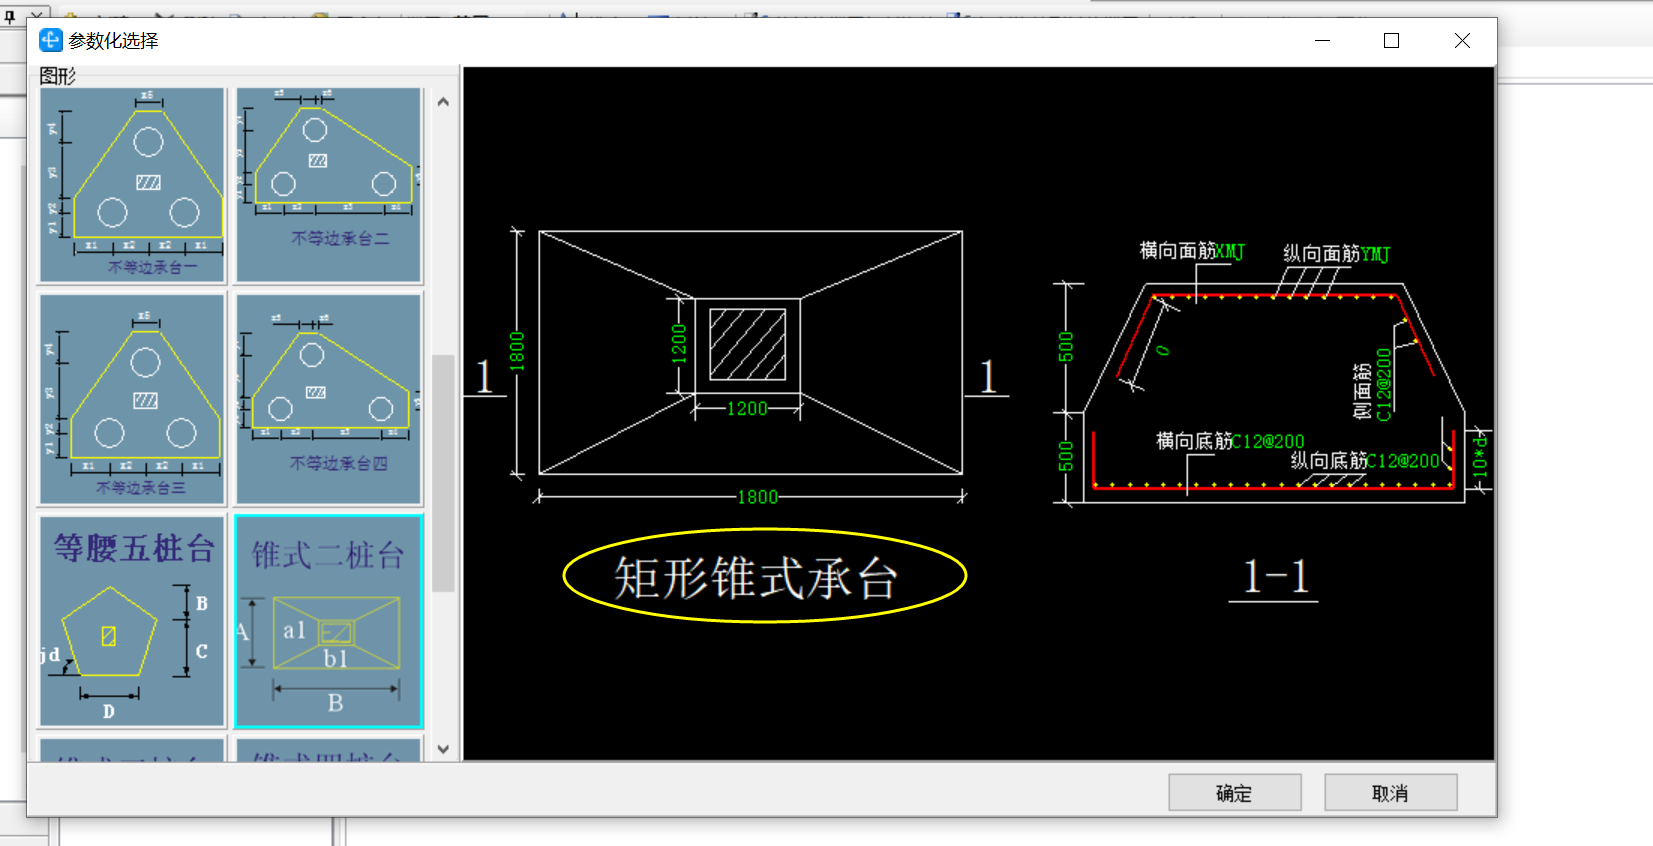Click the 确定 button
This screenshot has width=1653, height=846.
[x=1235, y=793]
